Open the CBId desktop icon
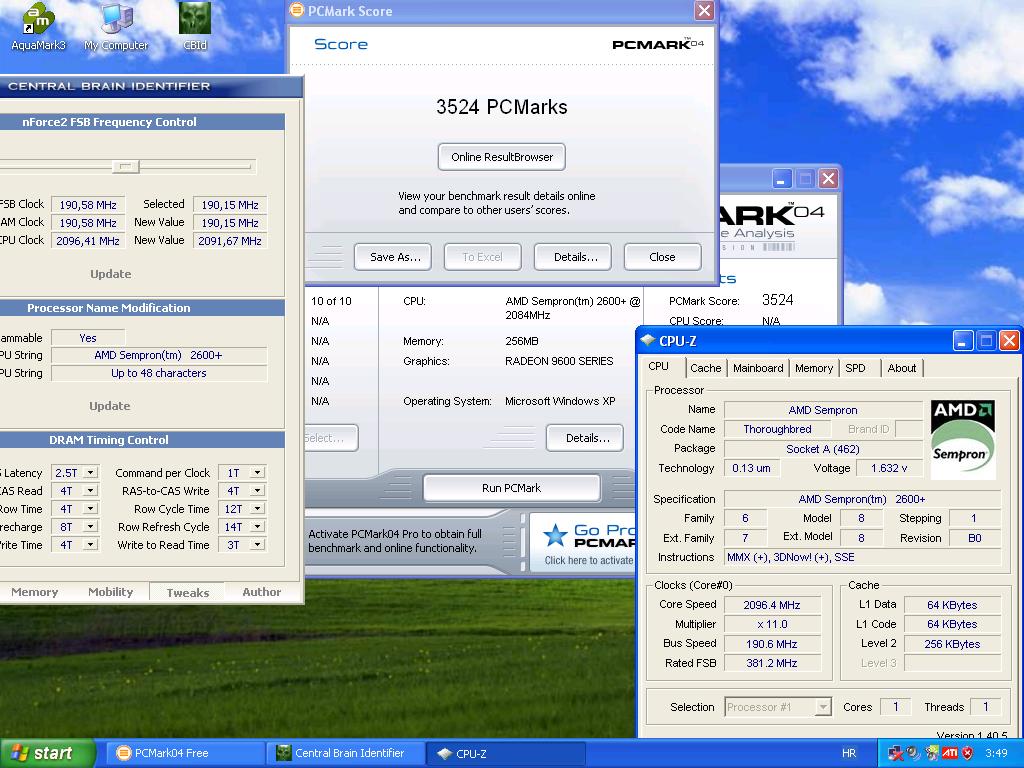Image resolution: width=1024 pixels, height=768 pixels. tap(195, 26)
